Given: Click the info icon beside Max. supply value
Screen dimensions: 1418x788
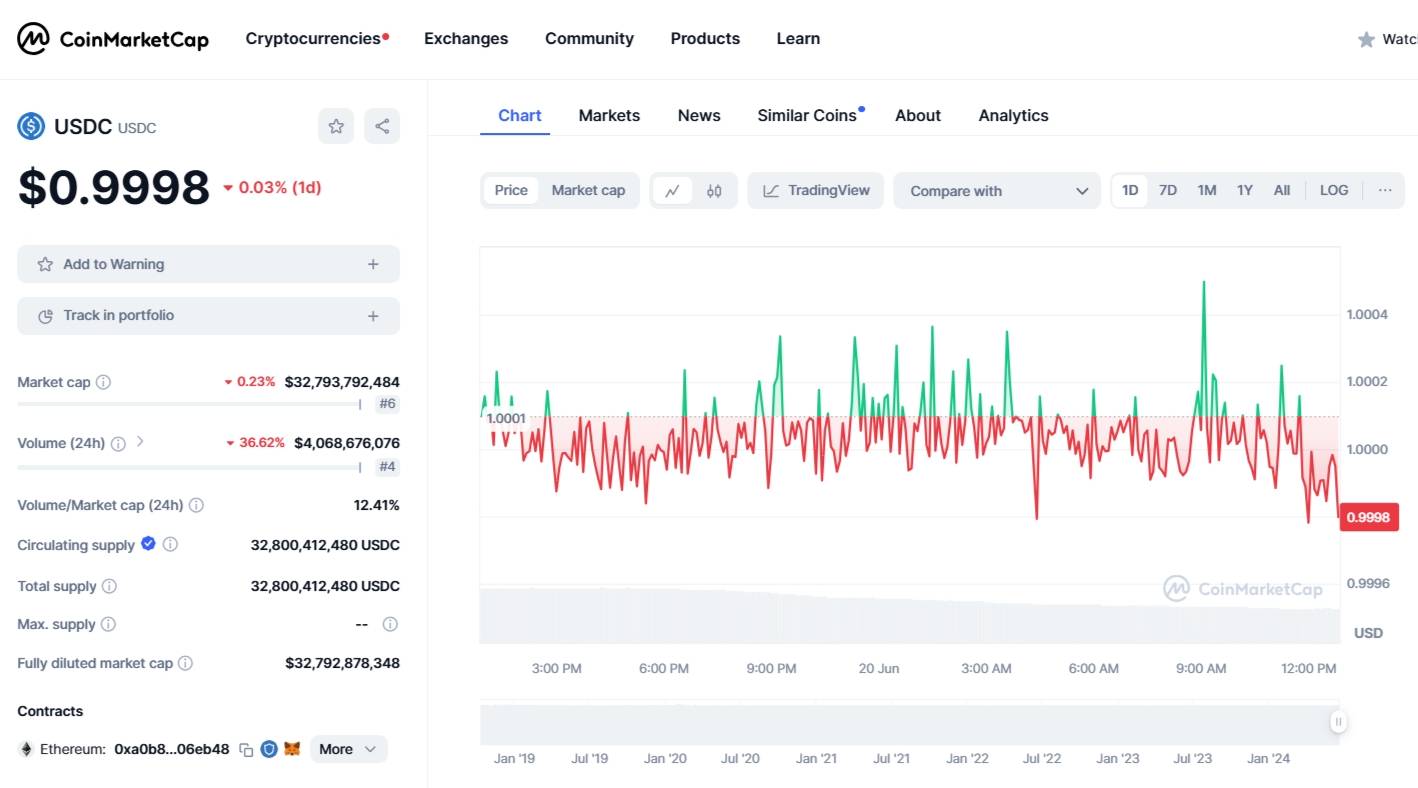Looking at the screenshot, I should coord(390,624).
